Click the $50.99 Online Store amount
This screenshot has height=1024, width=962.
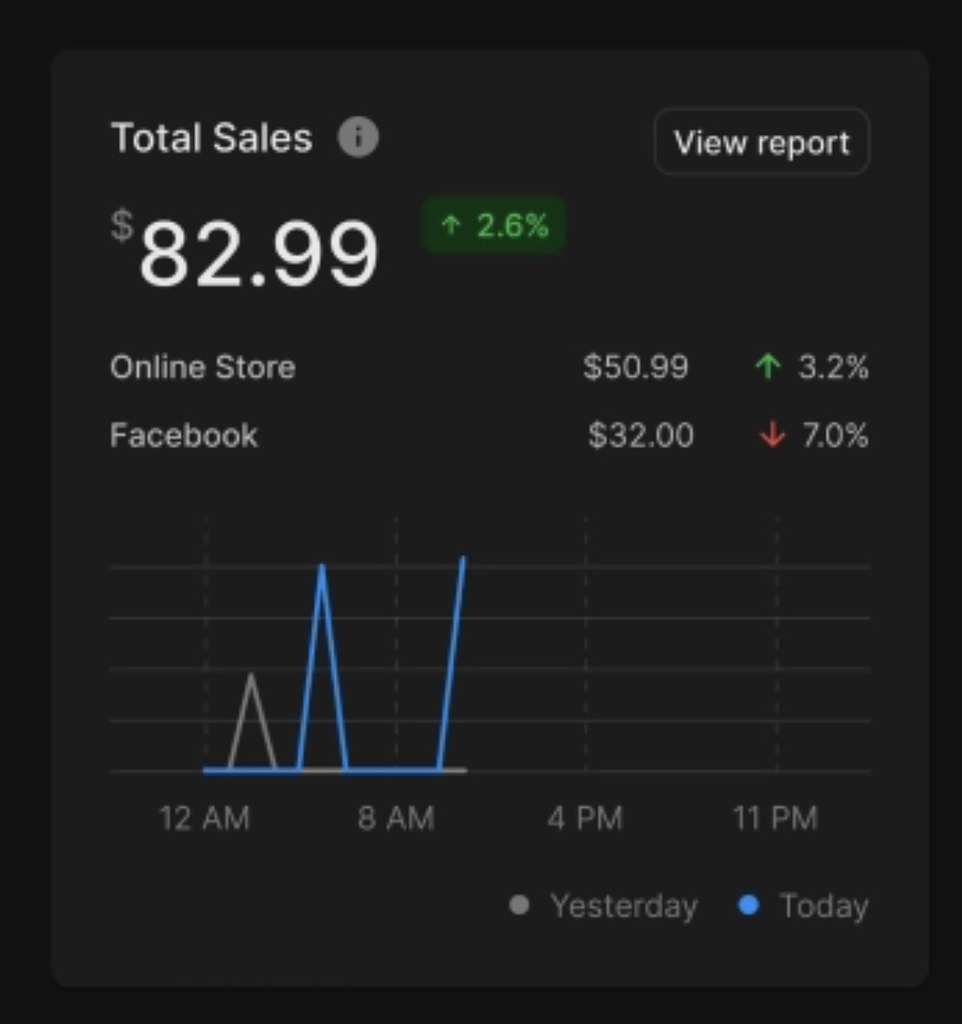[636, 367]
